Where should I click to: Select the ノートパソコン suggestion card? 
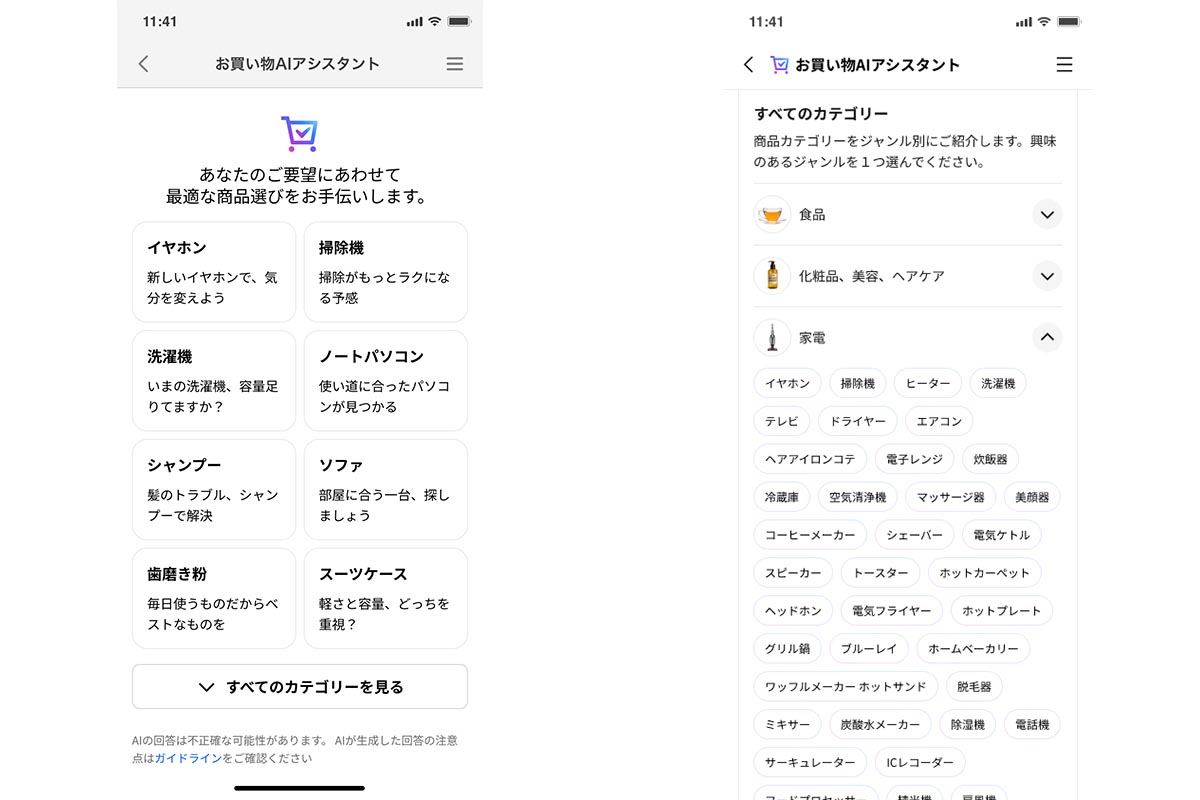(x=385, y=380)
